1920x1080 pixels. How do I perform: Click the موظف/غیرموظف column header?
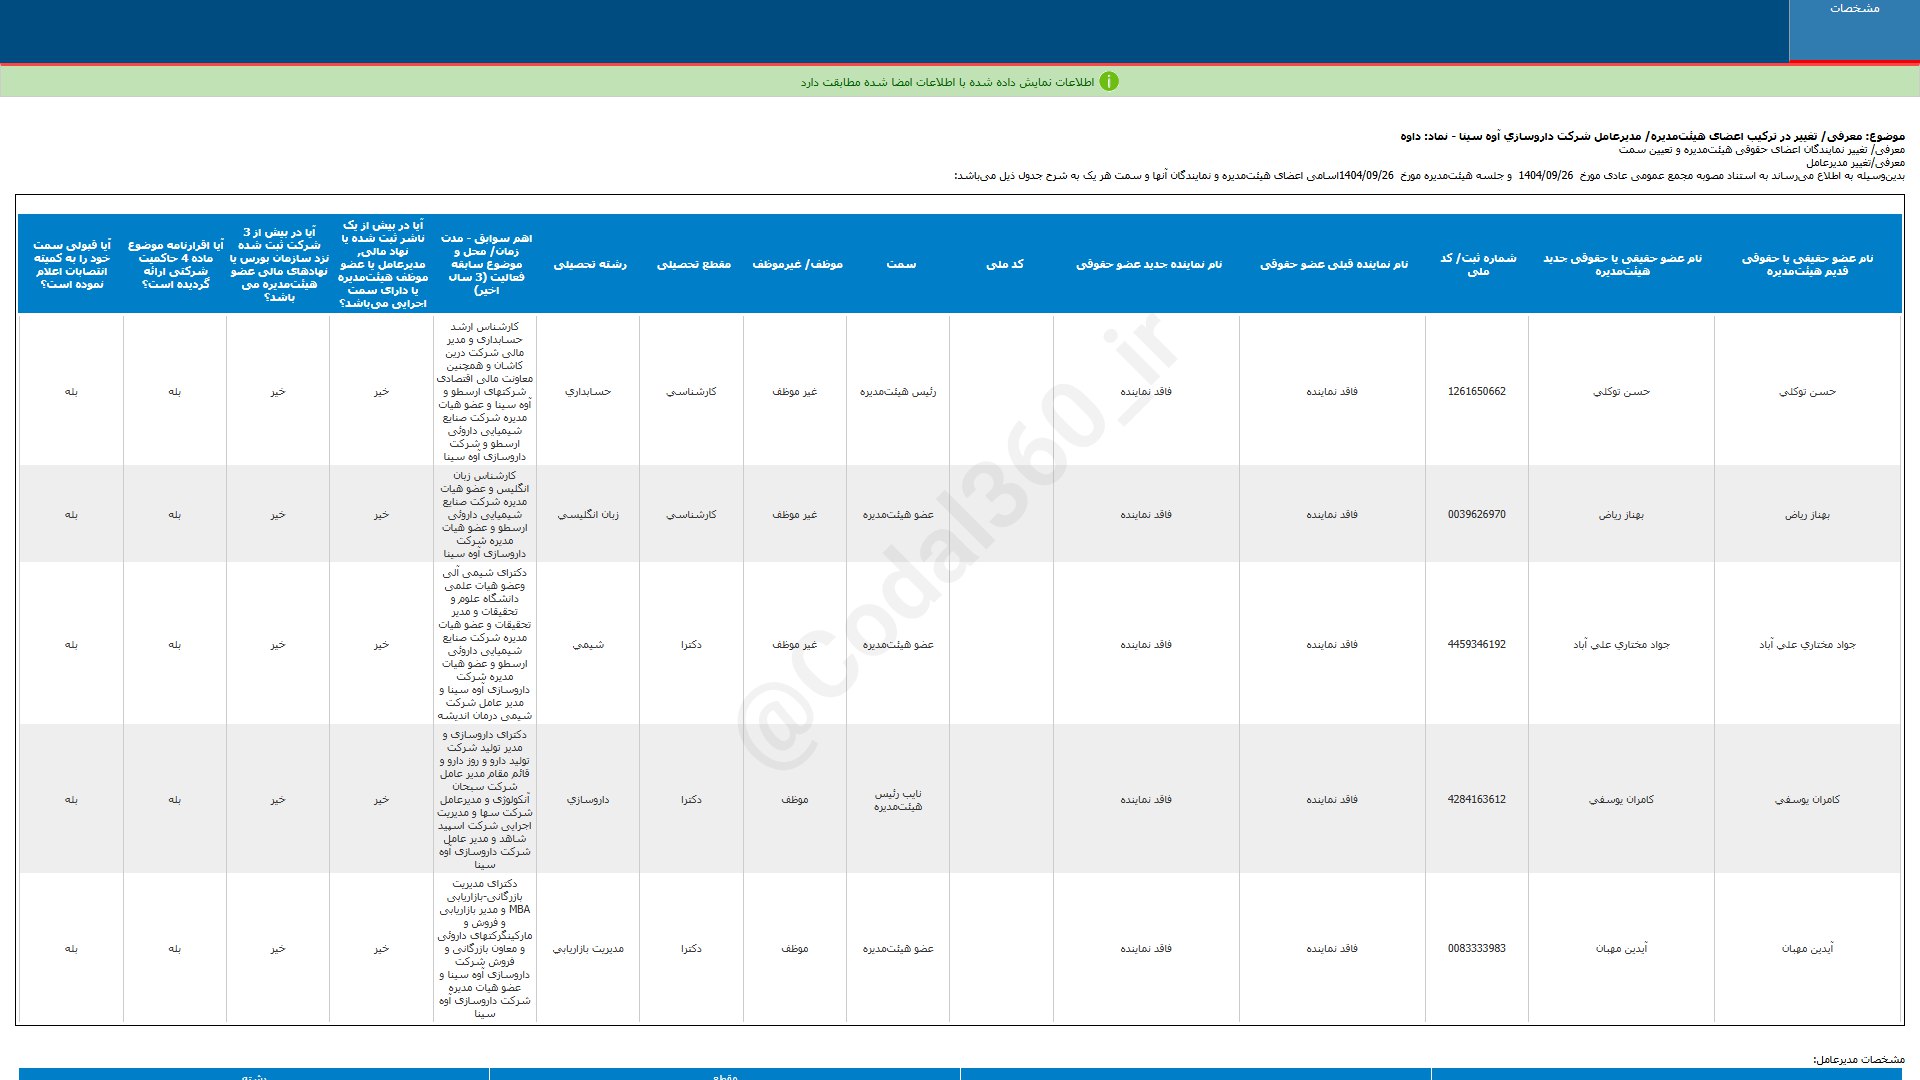[797, 264]
